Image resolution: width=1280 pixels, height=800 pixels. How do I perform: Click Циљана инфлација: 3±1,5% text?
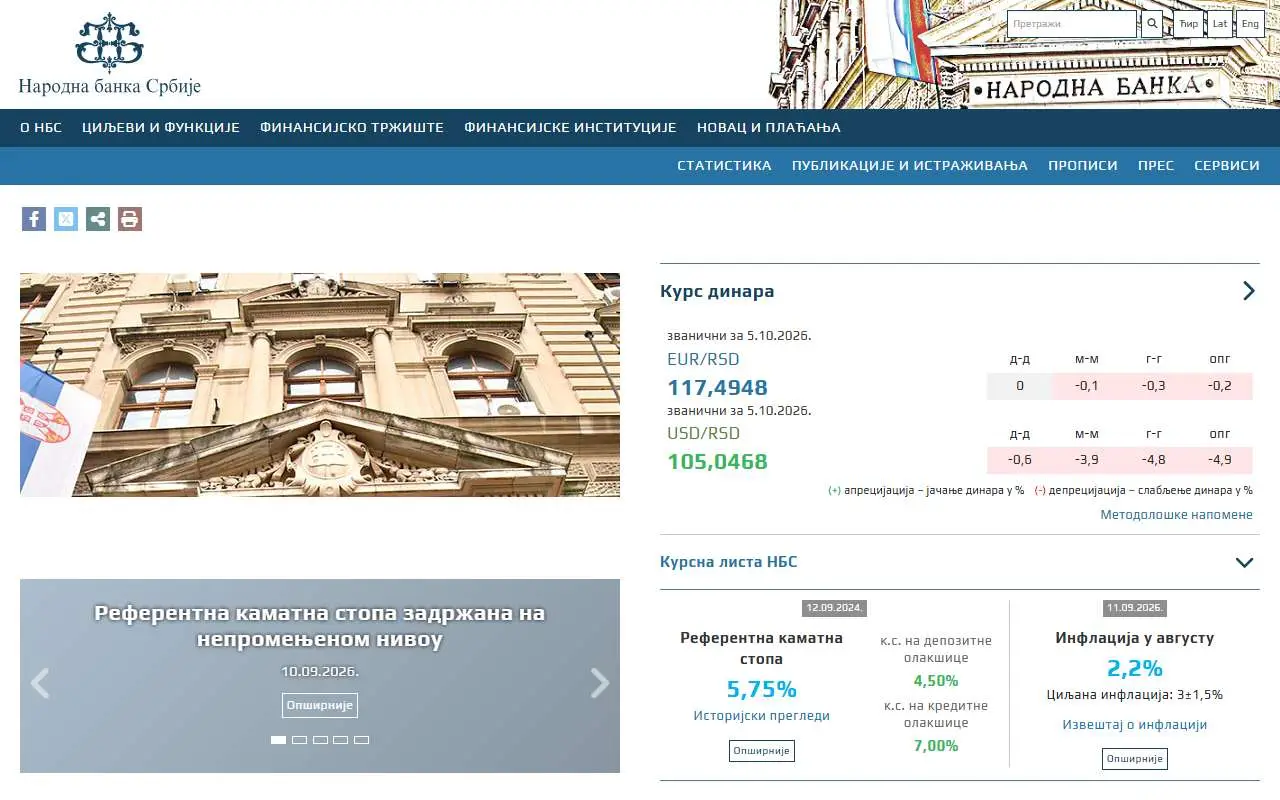1135,695
